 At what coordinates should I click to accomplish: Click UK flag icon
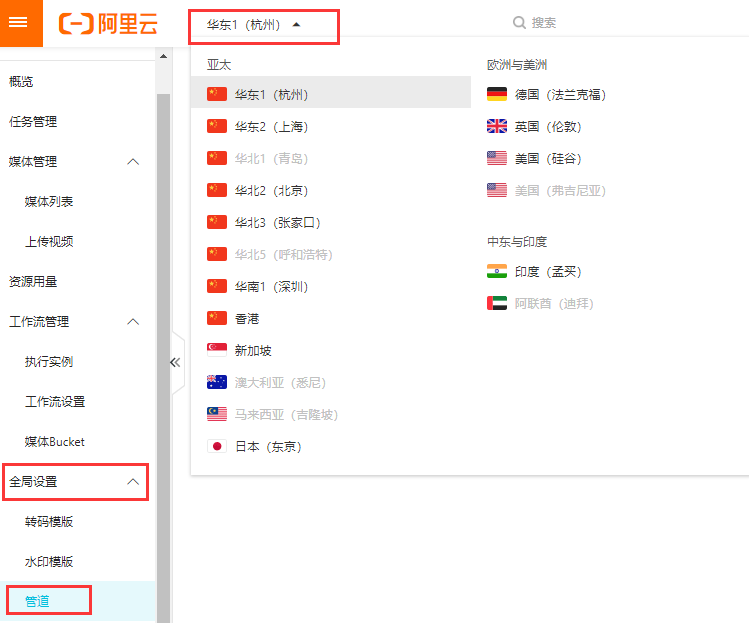click(x=497, y=126)
